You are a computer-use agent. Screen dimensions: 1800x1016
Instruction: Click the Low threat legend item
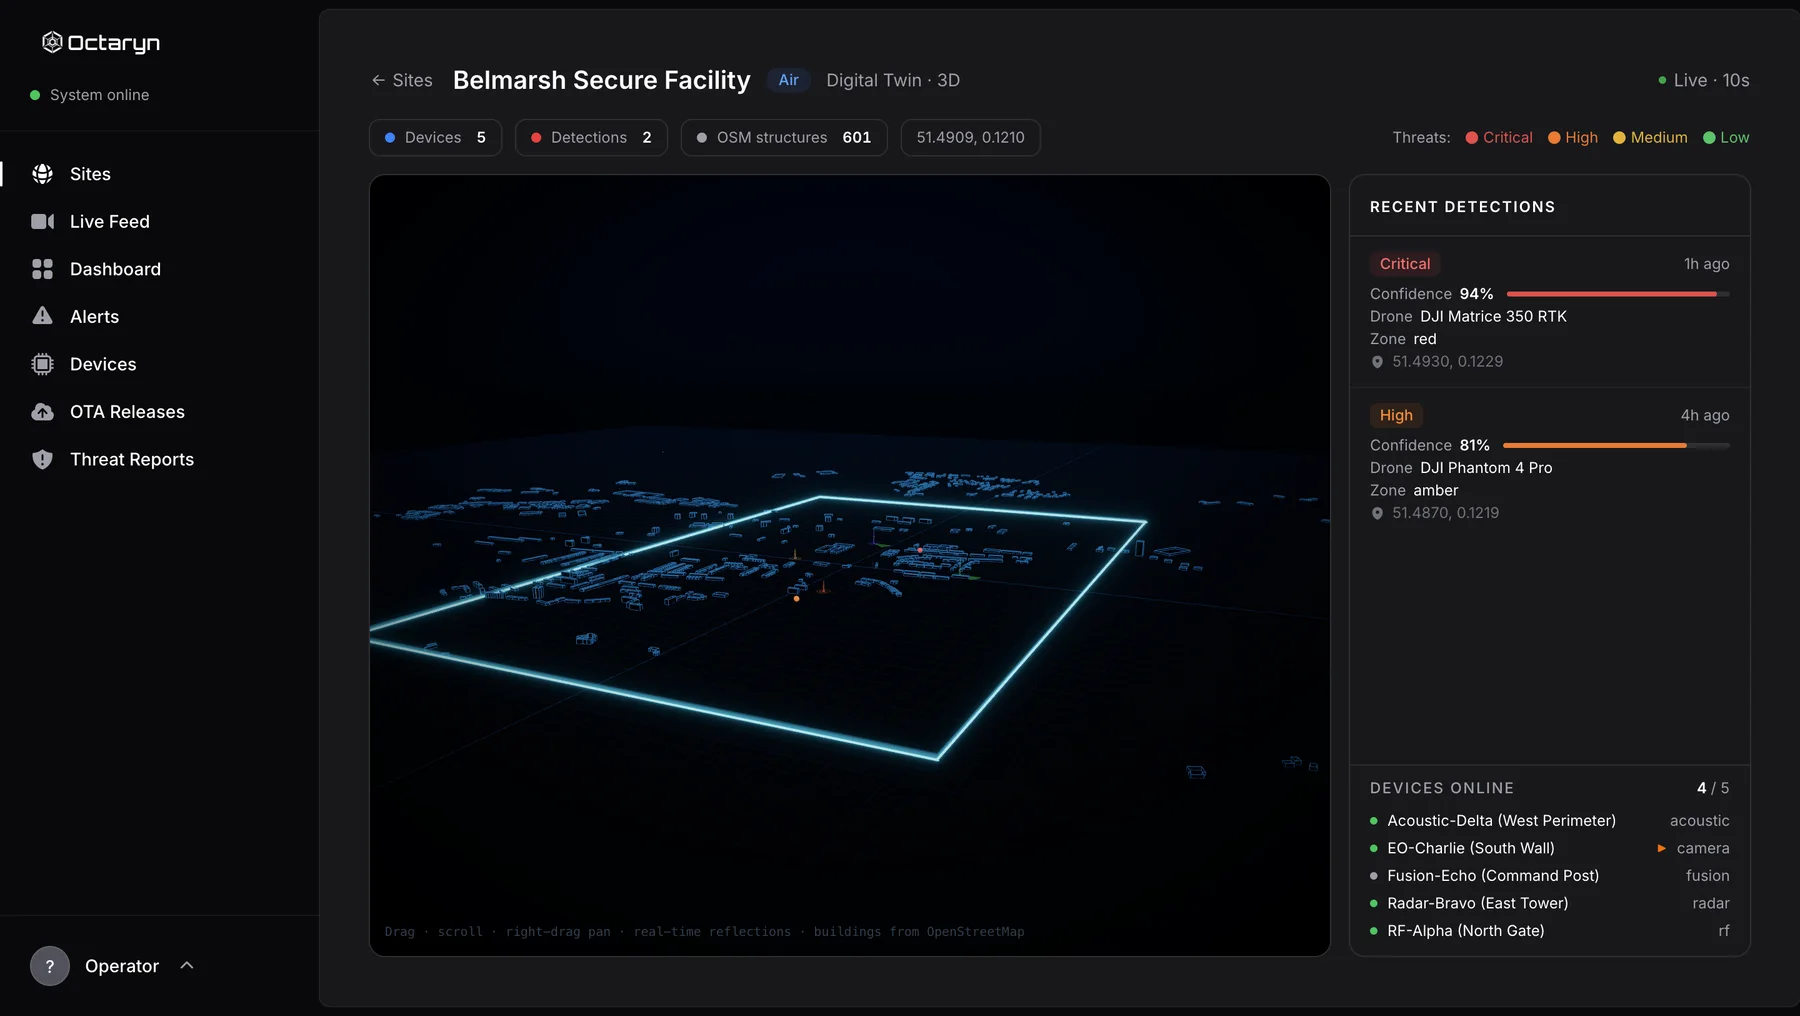1726,138
